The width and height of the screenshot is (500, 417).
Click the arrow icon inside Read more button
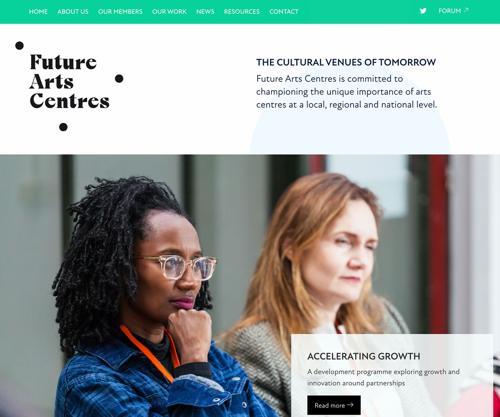350,405
